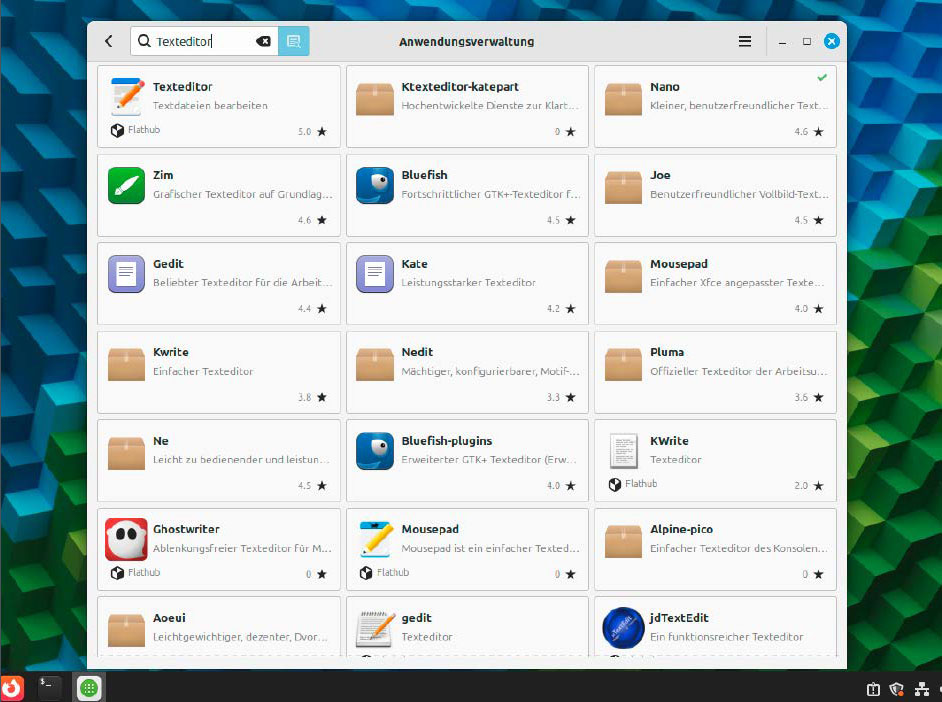Click the Nano package icon
This screenshot has width=942, height=702.
pyautogui.click(x=623, y=98)
